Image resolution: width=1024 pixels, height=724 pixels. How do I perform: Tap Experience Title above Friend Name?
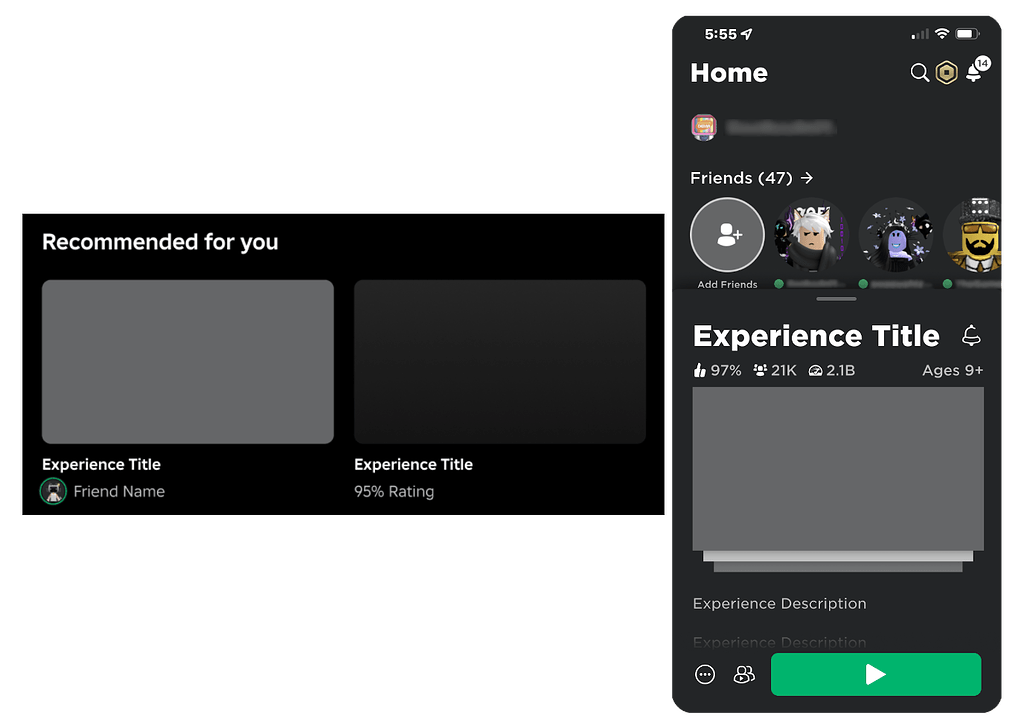click(x=101, y=464)
